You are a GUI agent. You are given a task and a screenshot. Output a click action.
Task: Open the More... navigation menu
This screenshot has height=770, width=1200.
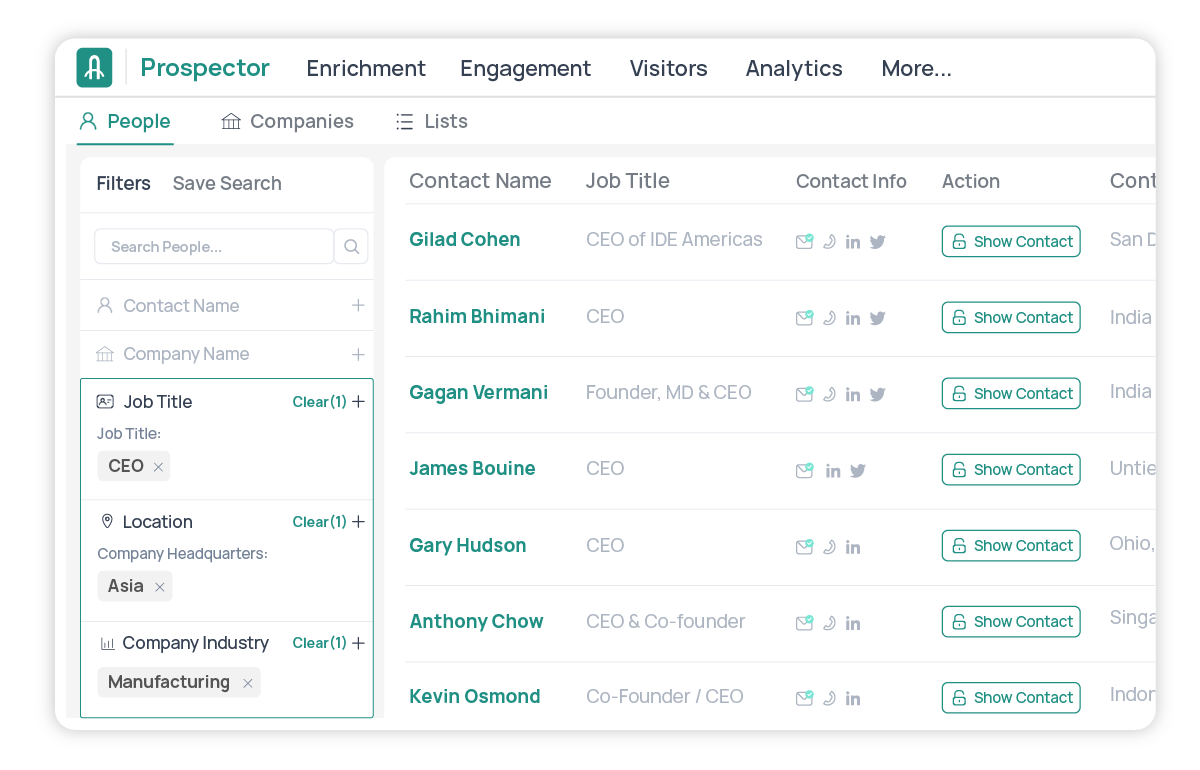916,68
